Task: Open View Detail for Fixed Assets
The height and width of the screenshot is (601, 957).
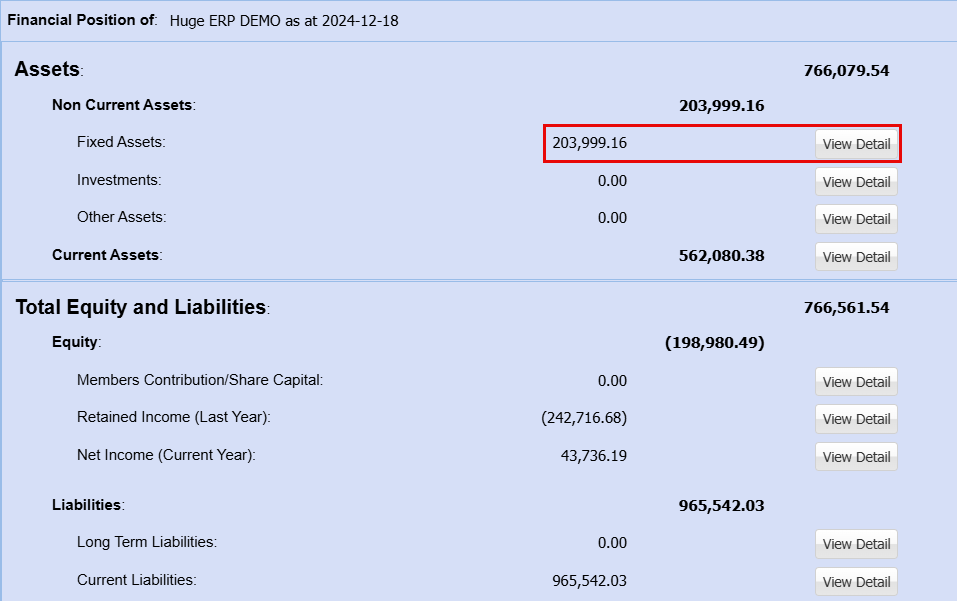Action: point(856,144)
